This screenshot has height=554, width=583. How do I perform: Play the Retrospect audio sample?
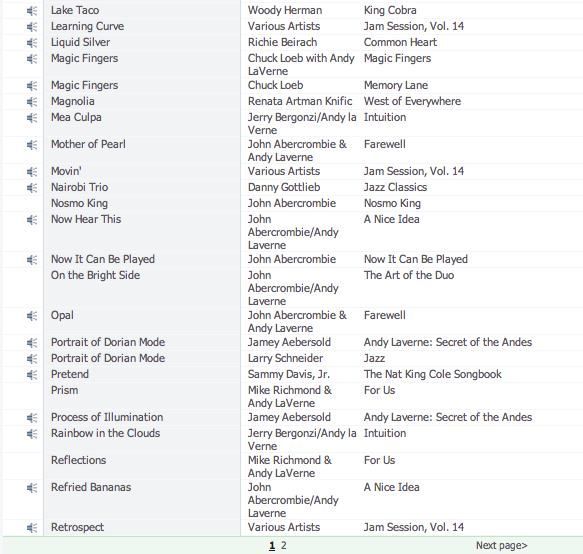32,528
